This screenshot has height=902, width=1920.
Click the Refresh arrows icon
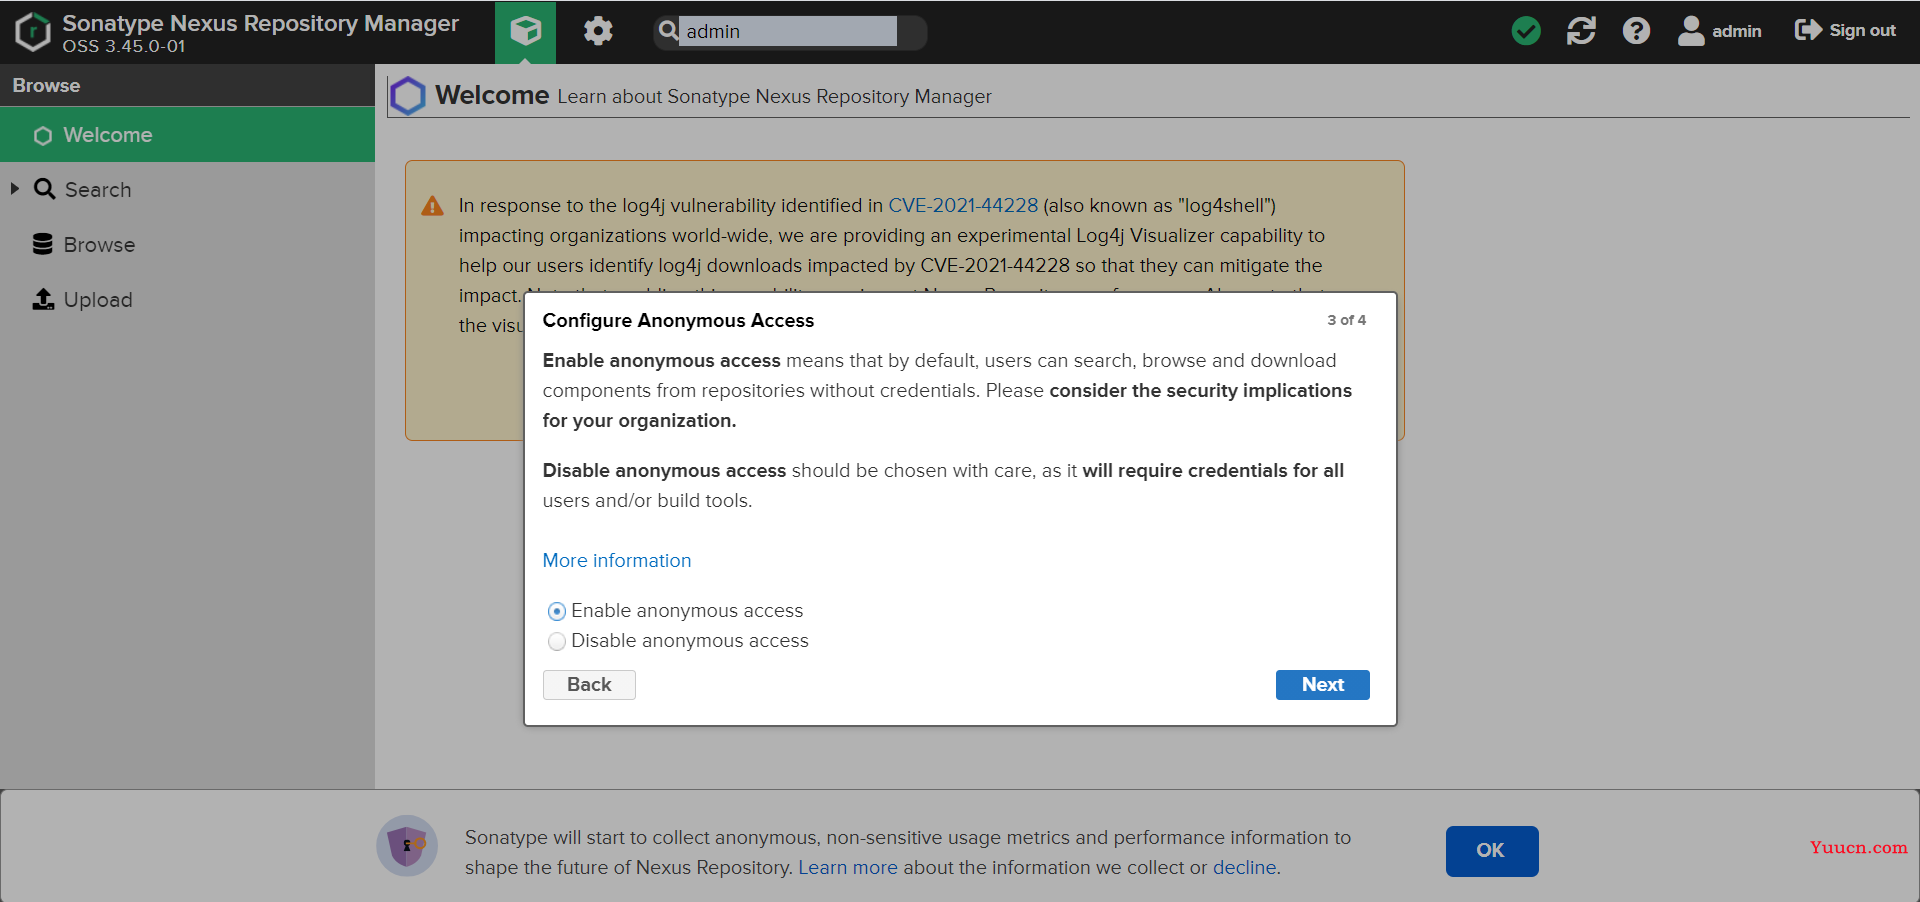point(1581,31)
